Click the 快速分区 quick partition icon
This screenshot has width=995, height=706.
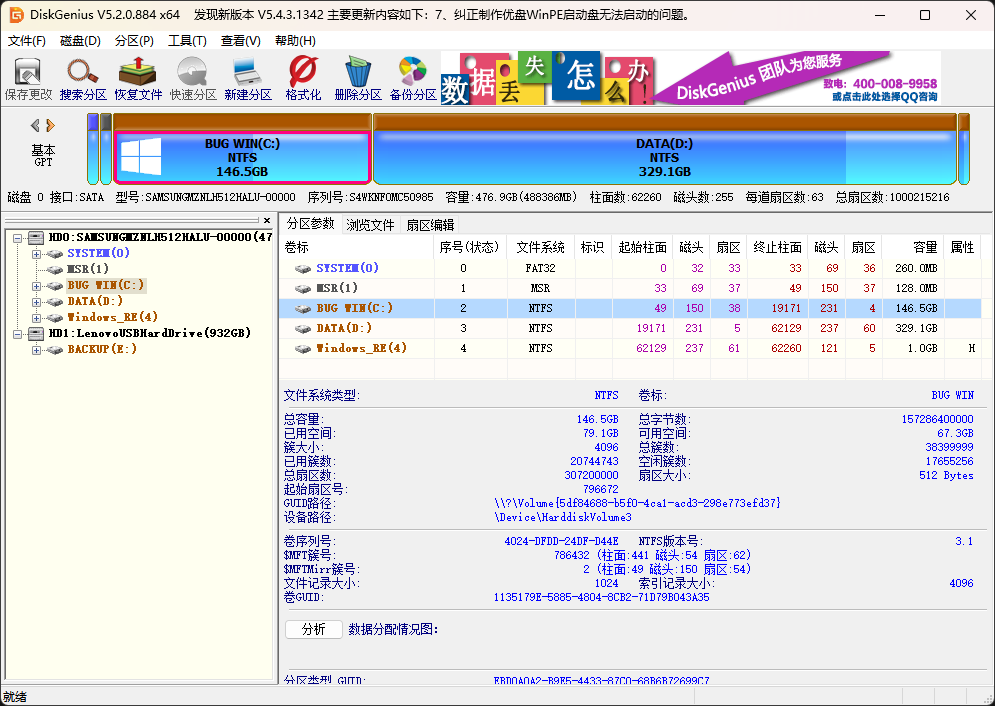[x=193, y=79]
